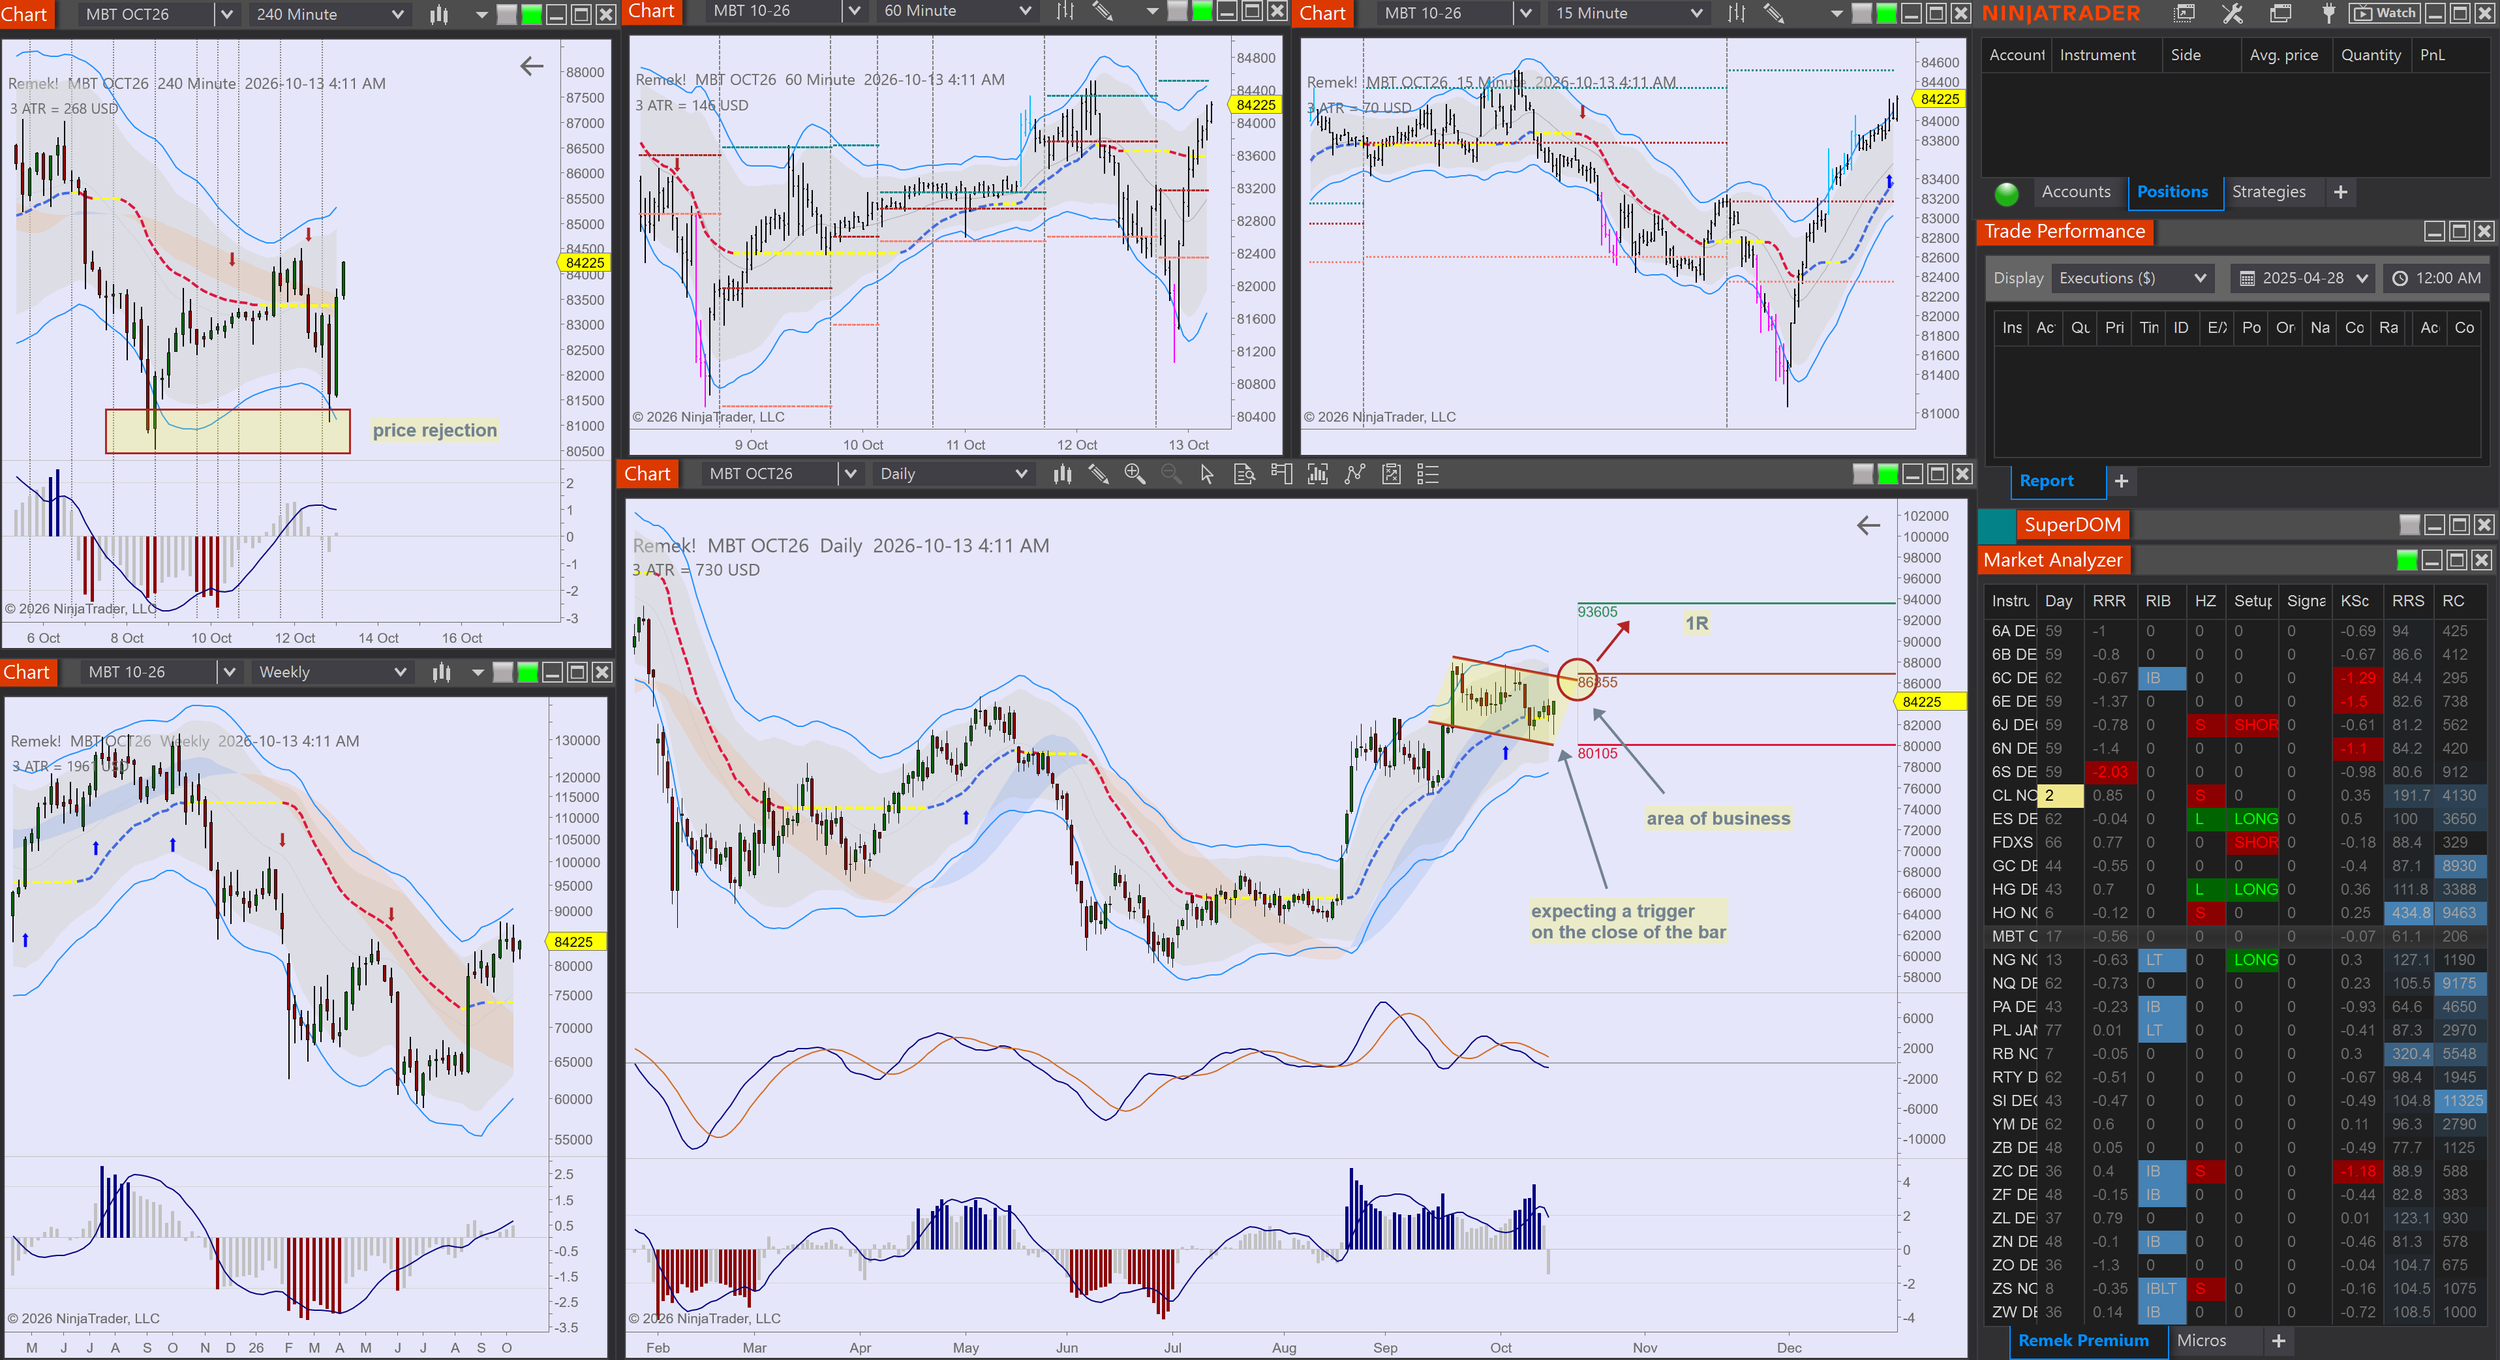The height and width of the screenshot is (1360, 2500).
Task: Toggle green link button on Market Analyzer
Action: pos(2407,560)
